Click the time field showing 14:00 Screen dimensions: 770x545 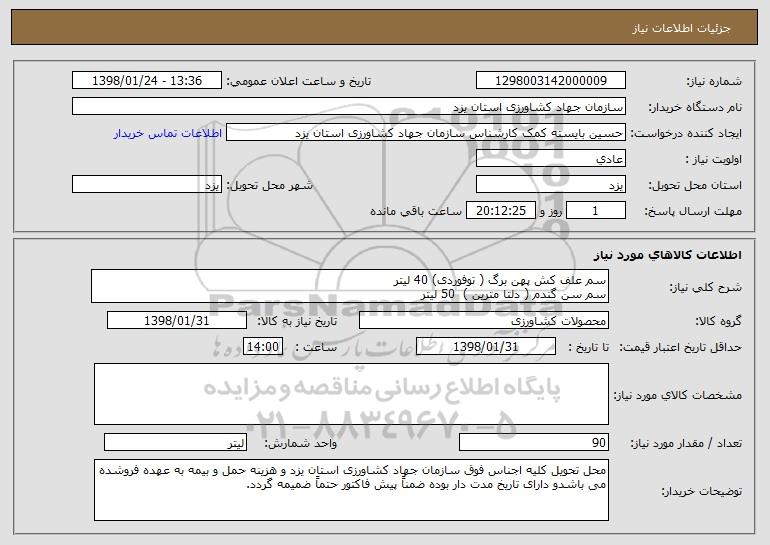pos(263,347)
